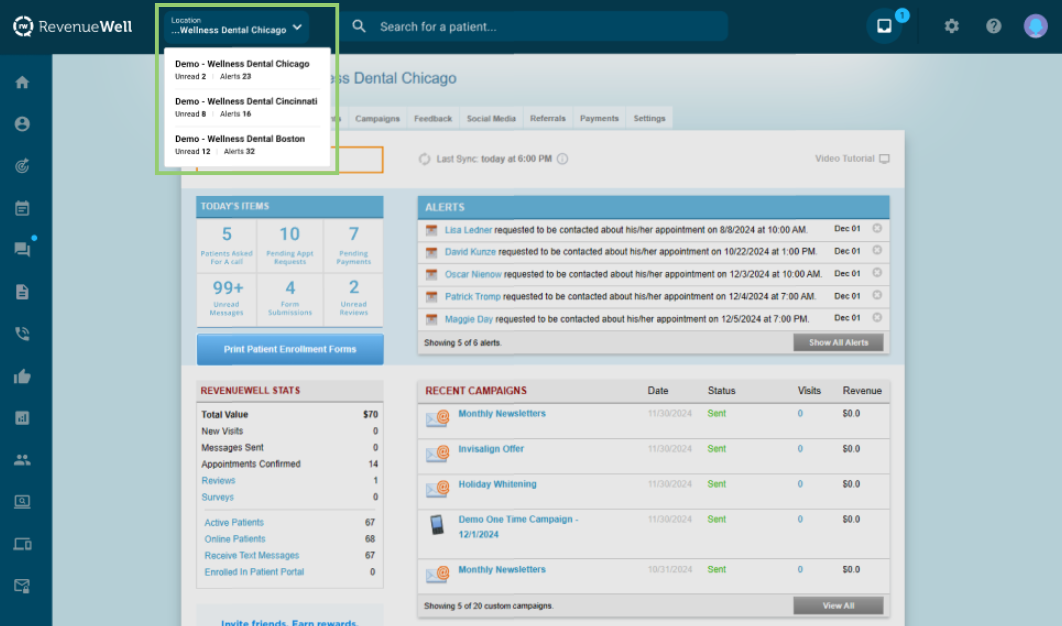Open the Surveys stat link
This screenshot has width=1062, height=626.
coord(217,497)
